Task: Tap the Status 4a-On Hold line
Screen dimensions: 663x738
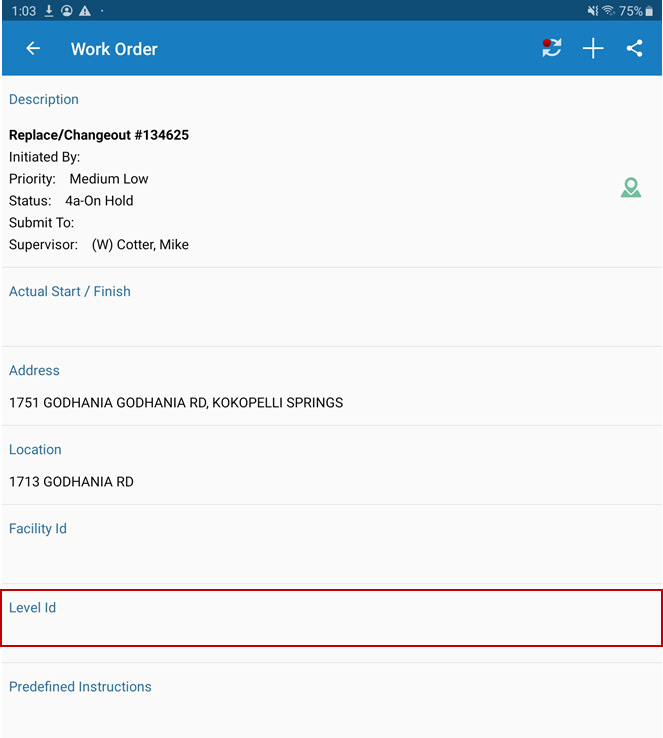Action: (x=71, y=201)
